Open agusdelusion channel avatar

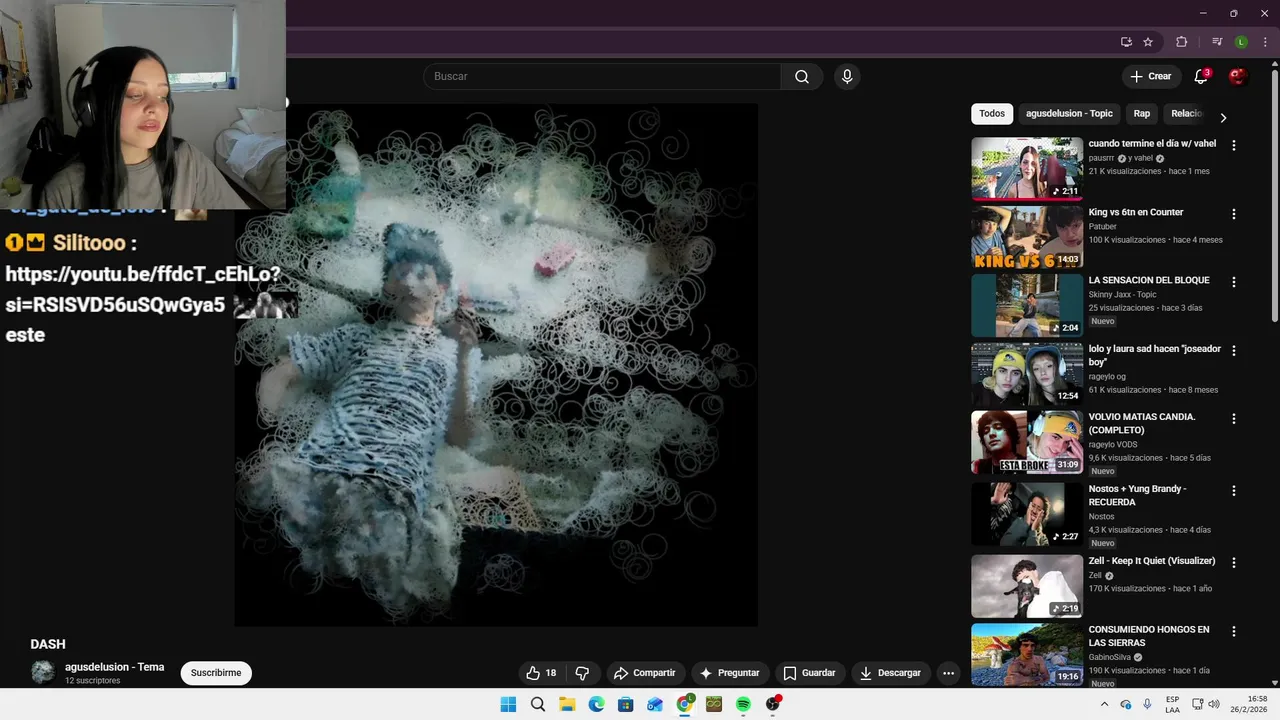pyautogui.click(x=43, y=673)
